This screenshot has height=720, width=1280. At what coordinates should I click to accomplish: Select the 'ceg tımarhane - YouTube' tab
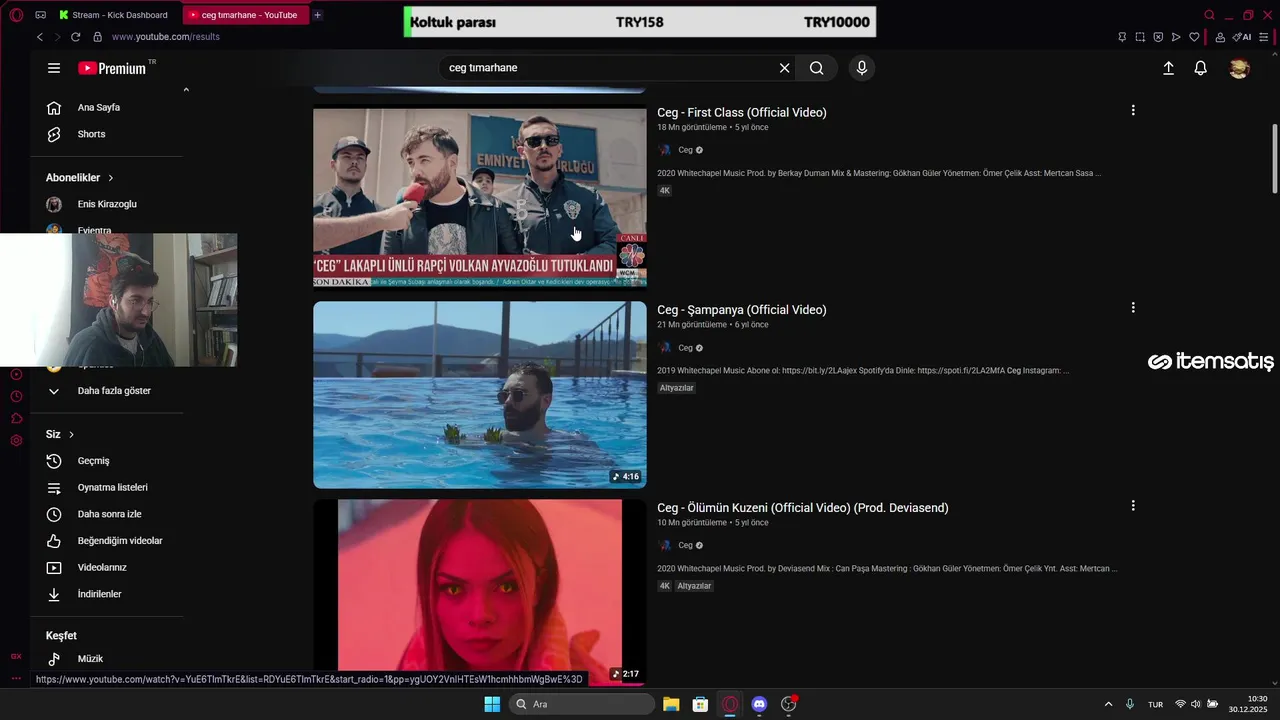(x=246, y=15)
